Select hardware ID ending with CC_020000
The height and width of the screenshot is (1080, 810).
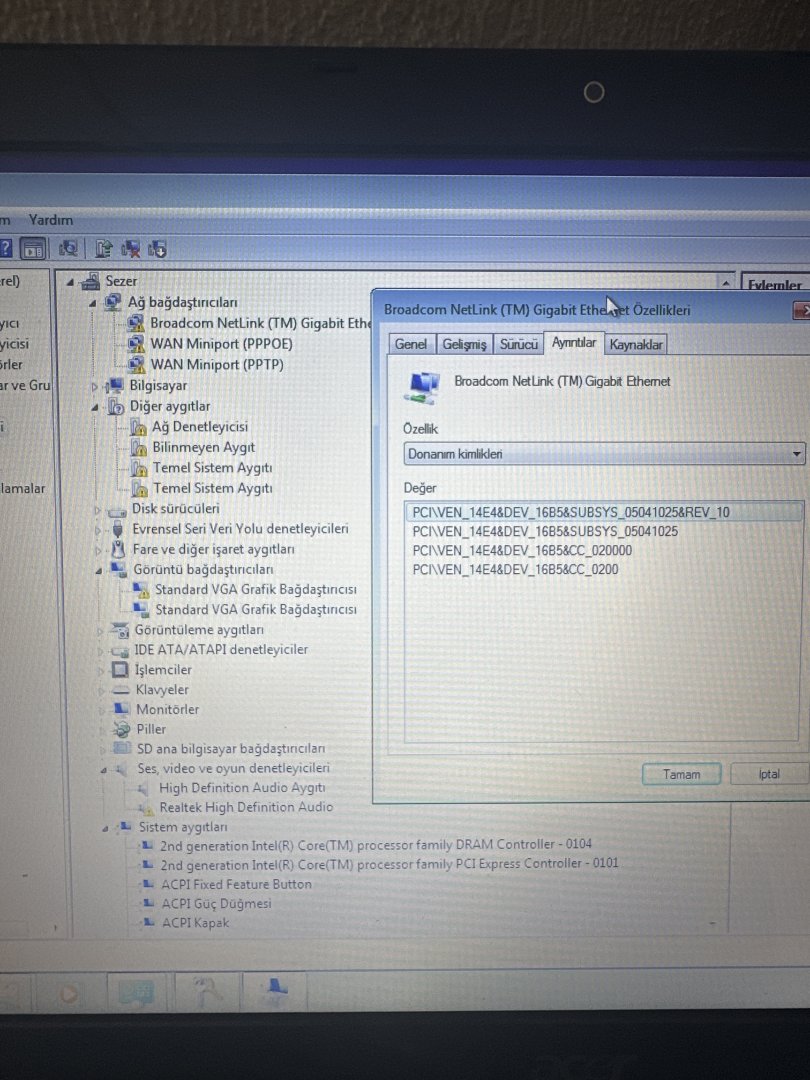(x=522, y=550)
